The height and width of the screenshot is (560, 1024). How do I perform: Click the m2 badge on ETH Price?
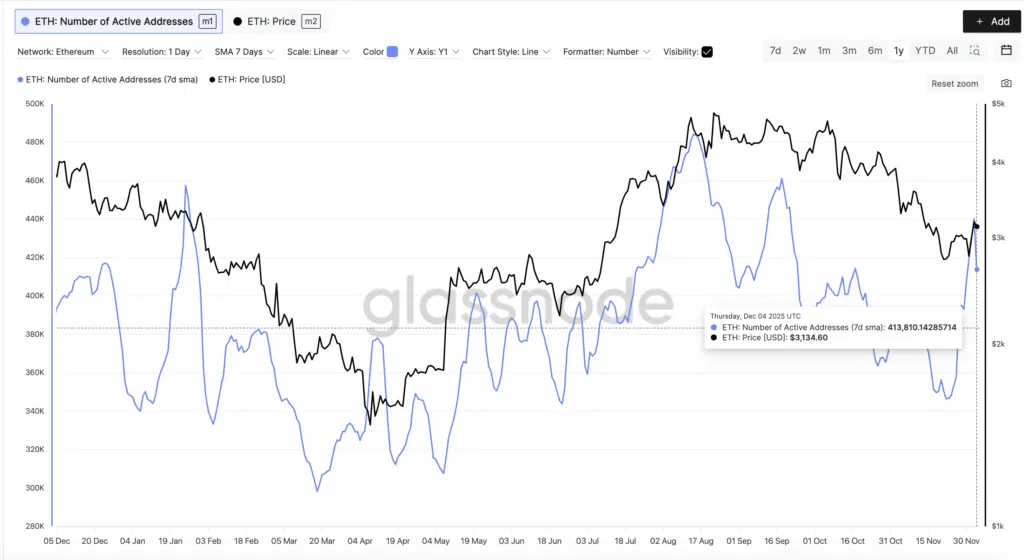coord(310,21)
